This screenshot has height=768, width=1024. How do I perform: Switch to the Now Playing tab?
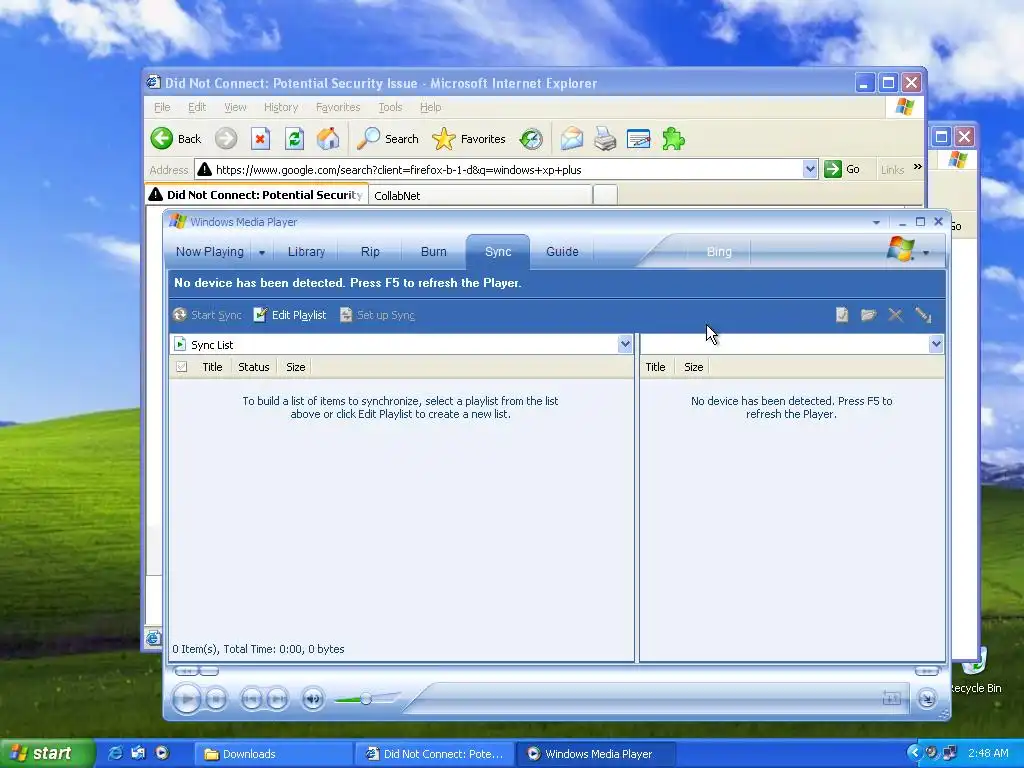coord(210,251)
